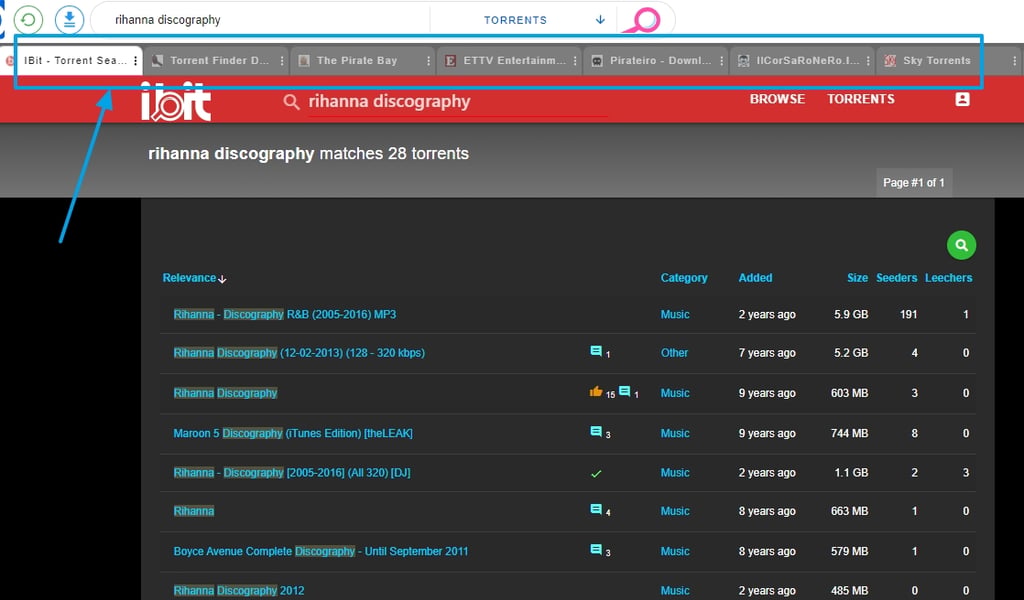This screenshot has height=600, width=1024.
Task: Click the top search field with rihanna discography
Action: [261, 20]
